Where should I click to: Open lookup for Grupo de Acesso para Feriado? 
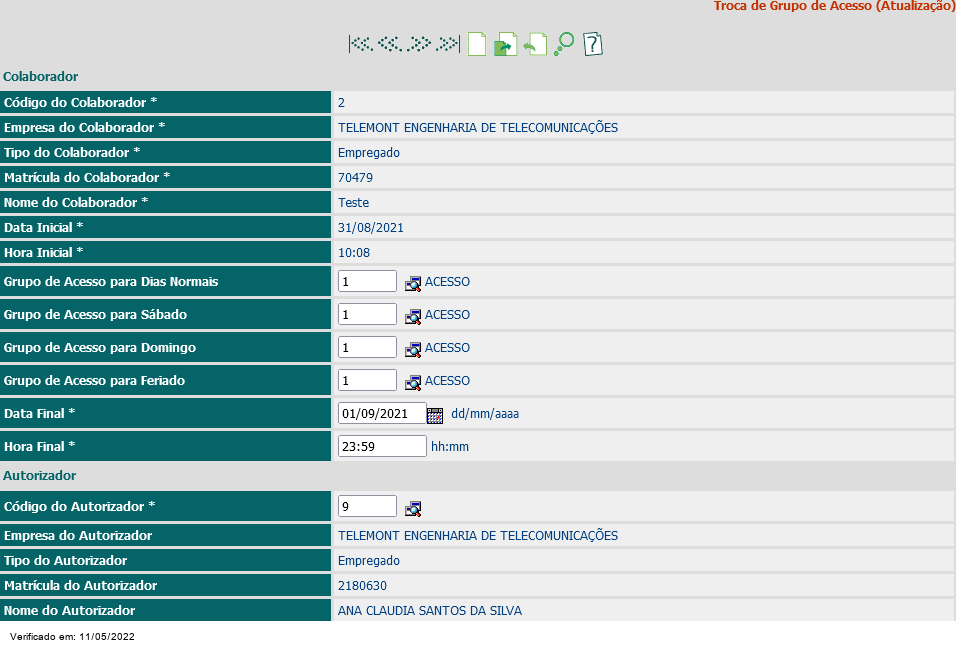point(413,382)
